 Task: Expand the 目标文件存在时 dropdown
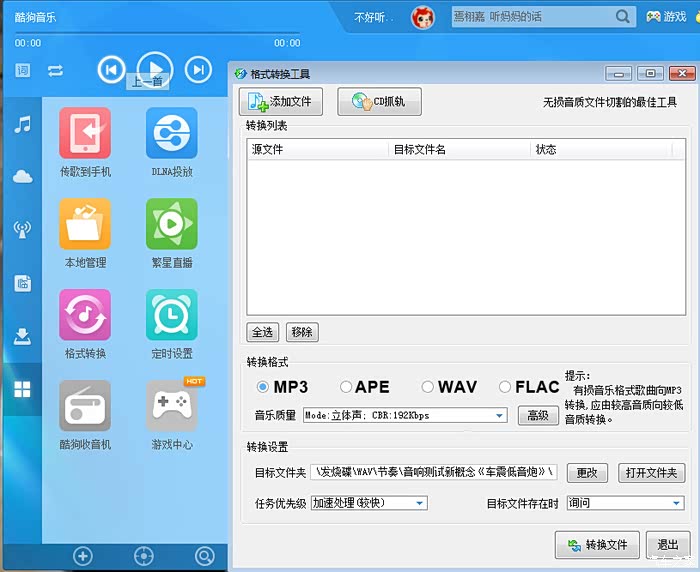click(676, 503)
